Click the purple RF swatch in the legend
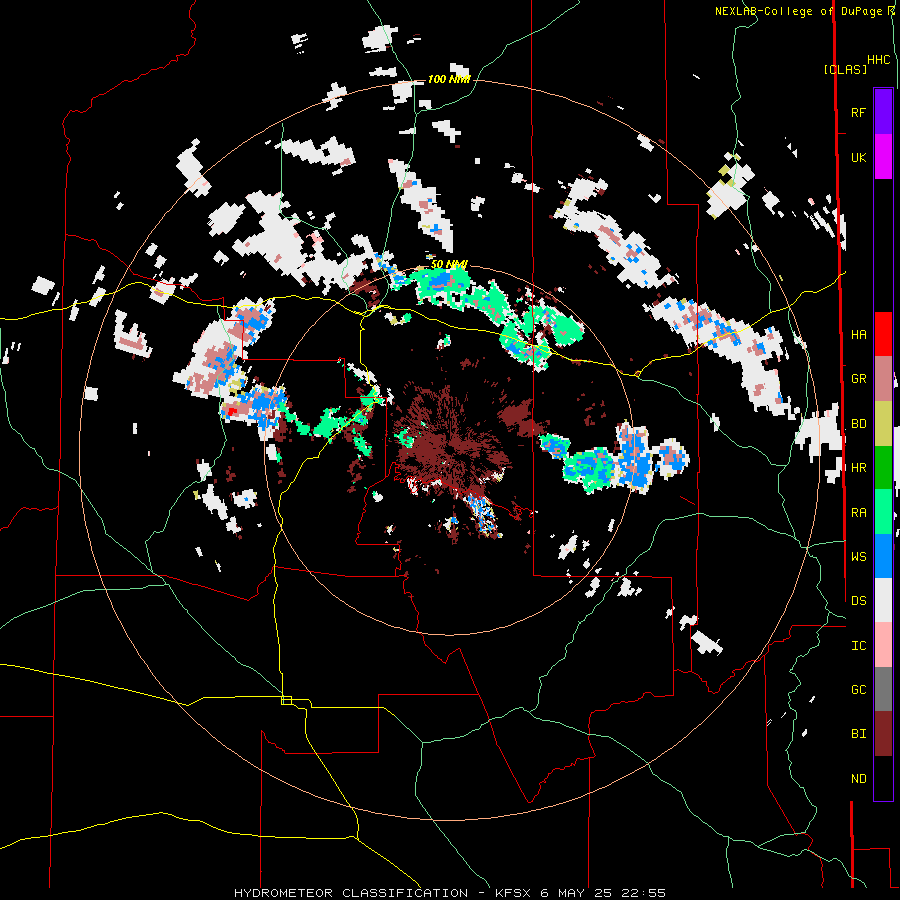The height and width of the screenshot is (900, 900). tap(883, 112)
